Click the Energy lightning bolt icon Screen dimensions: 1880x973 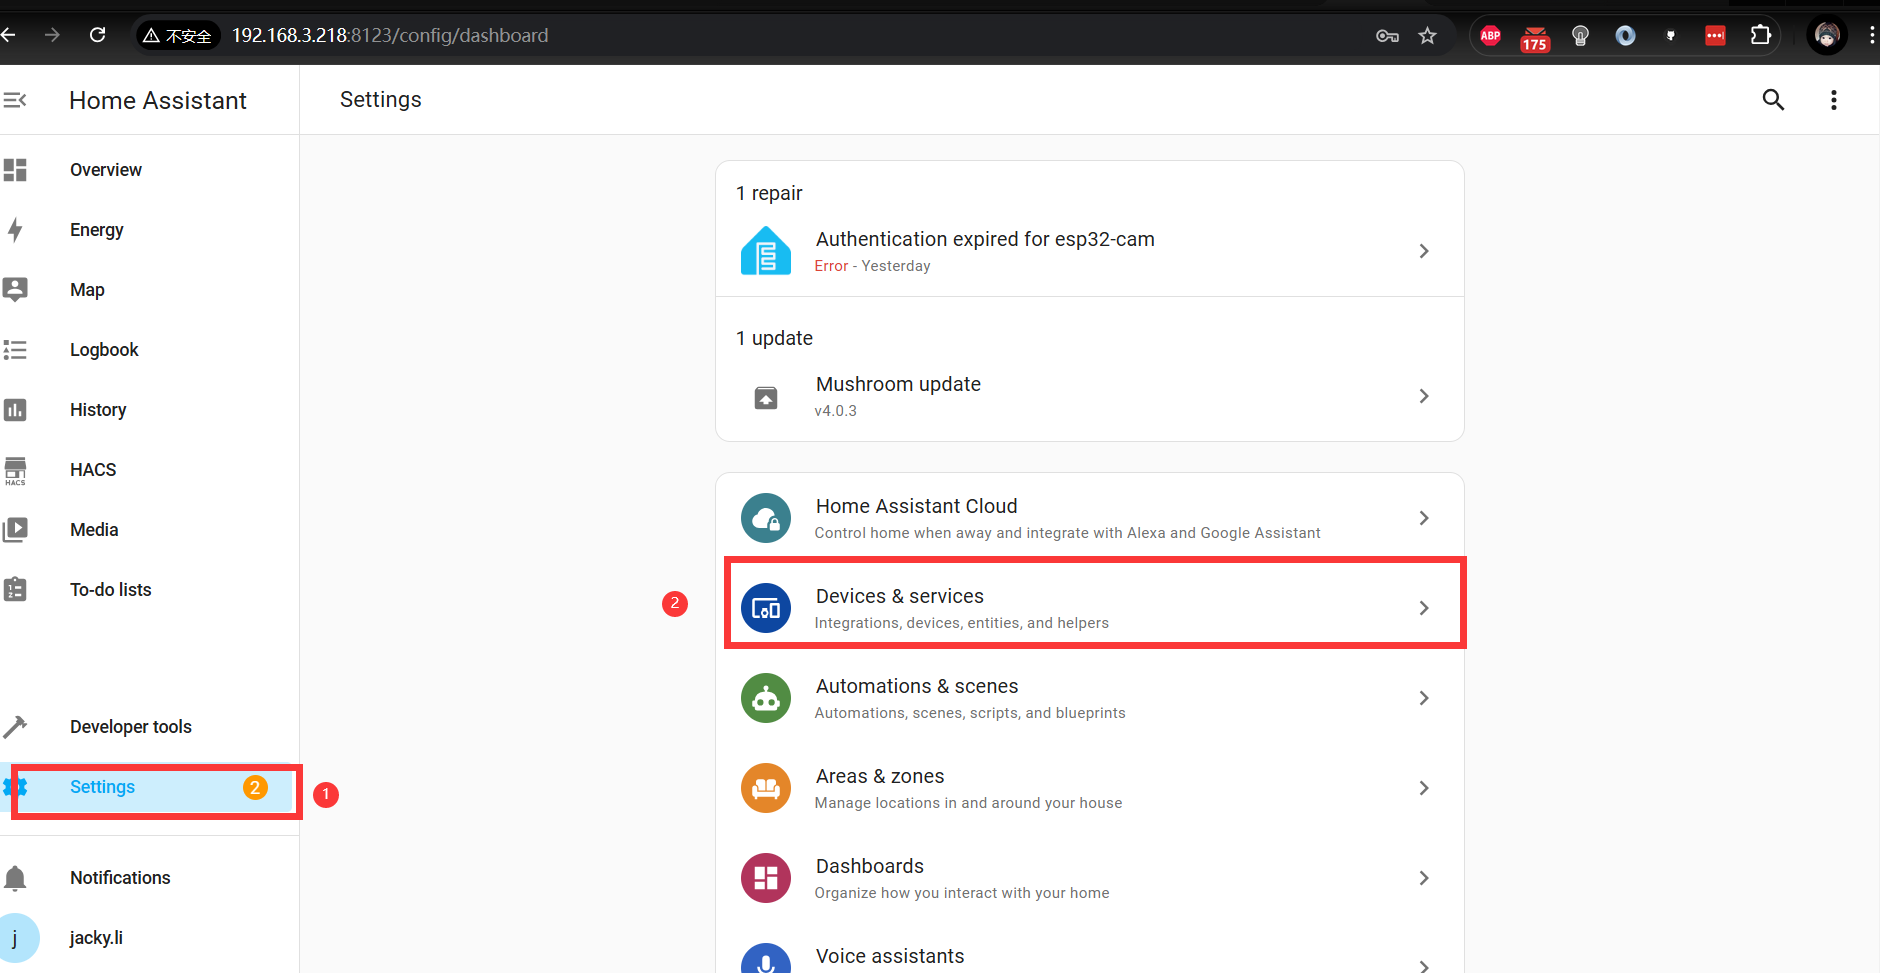point(15,230)
